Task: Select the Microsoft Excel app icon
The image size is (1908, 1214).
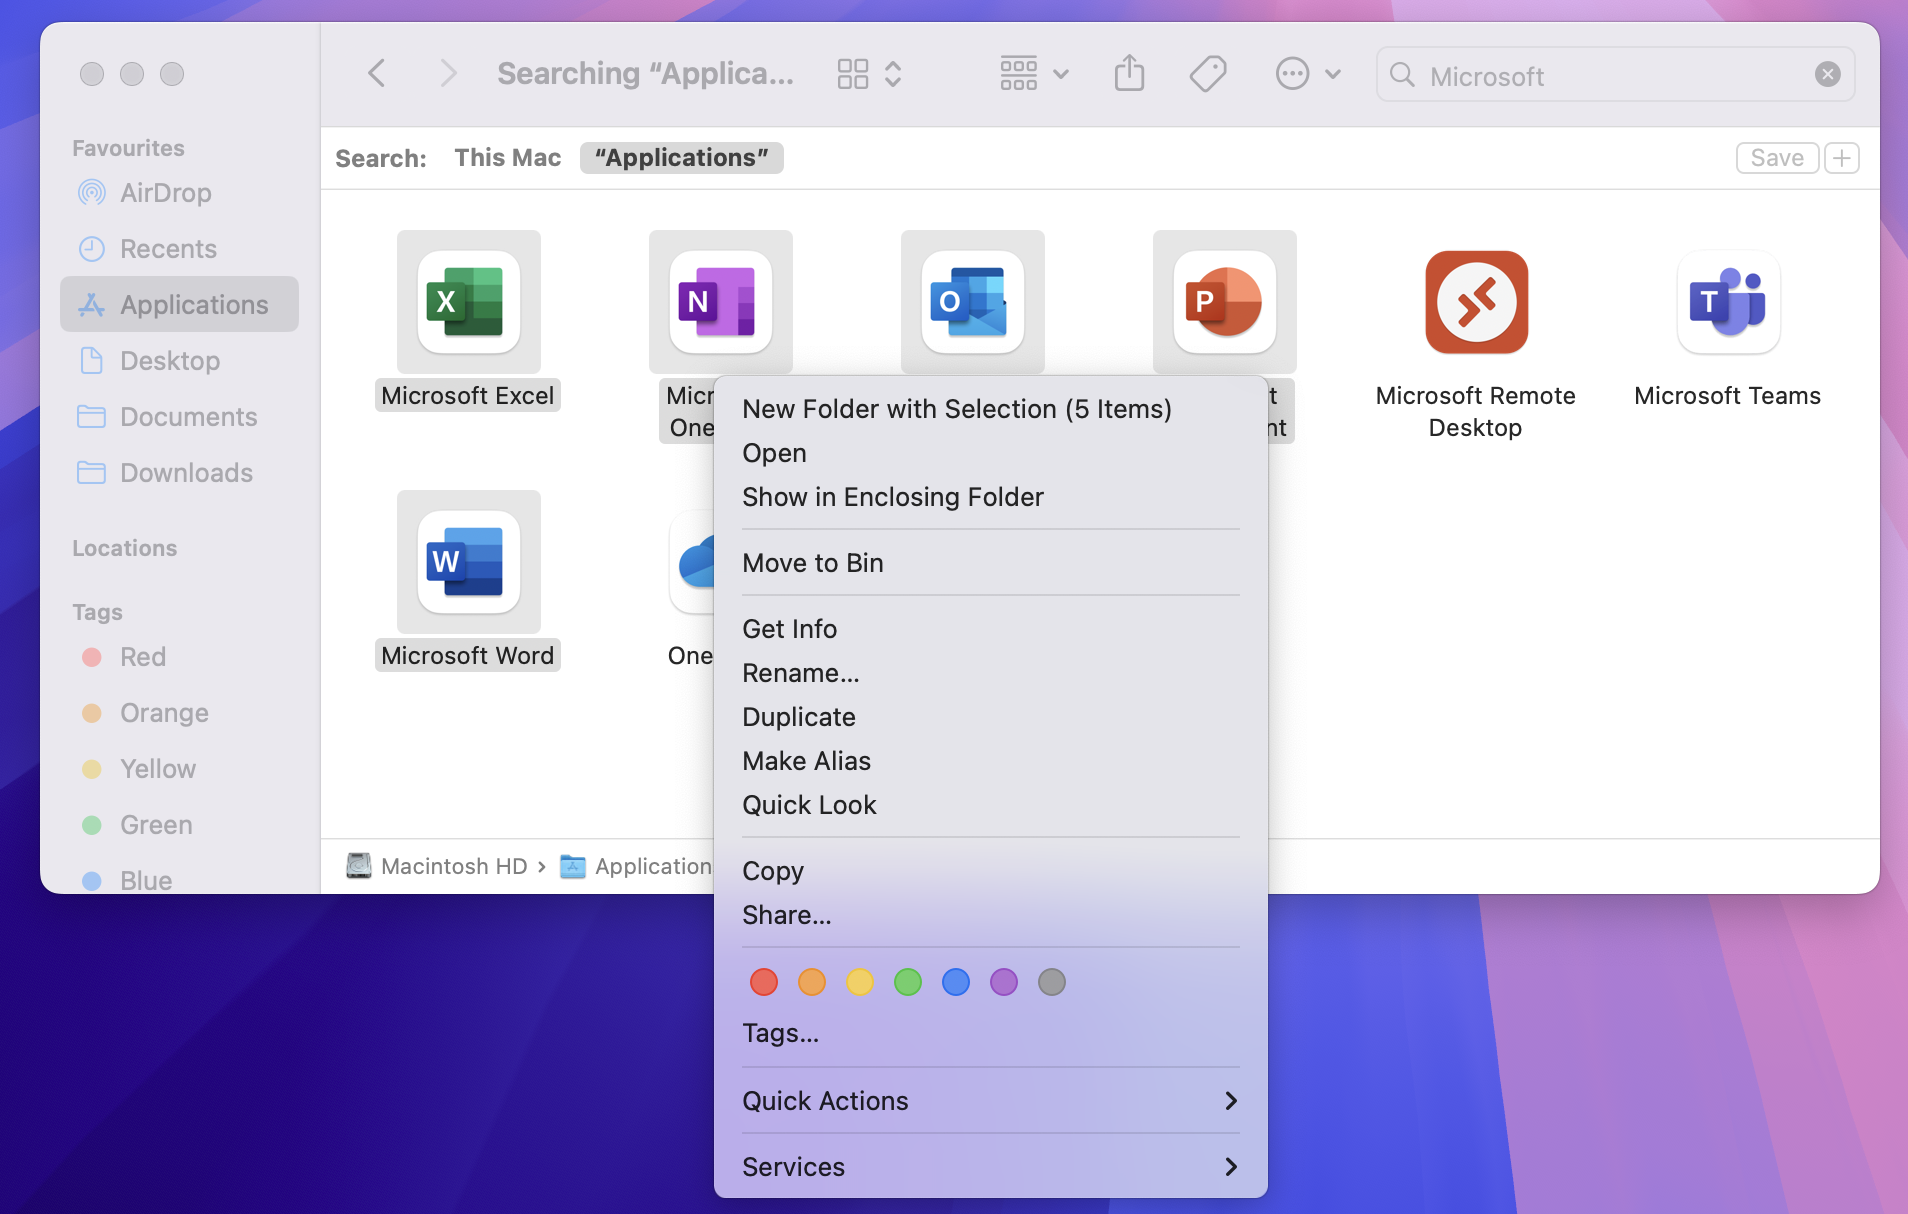Action: [468, 302]
